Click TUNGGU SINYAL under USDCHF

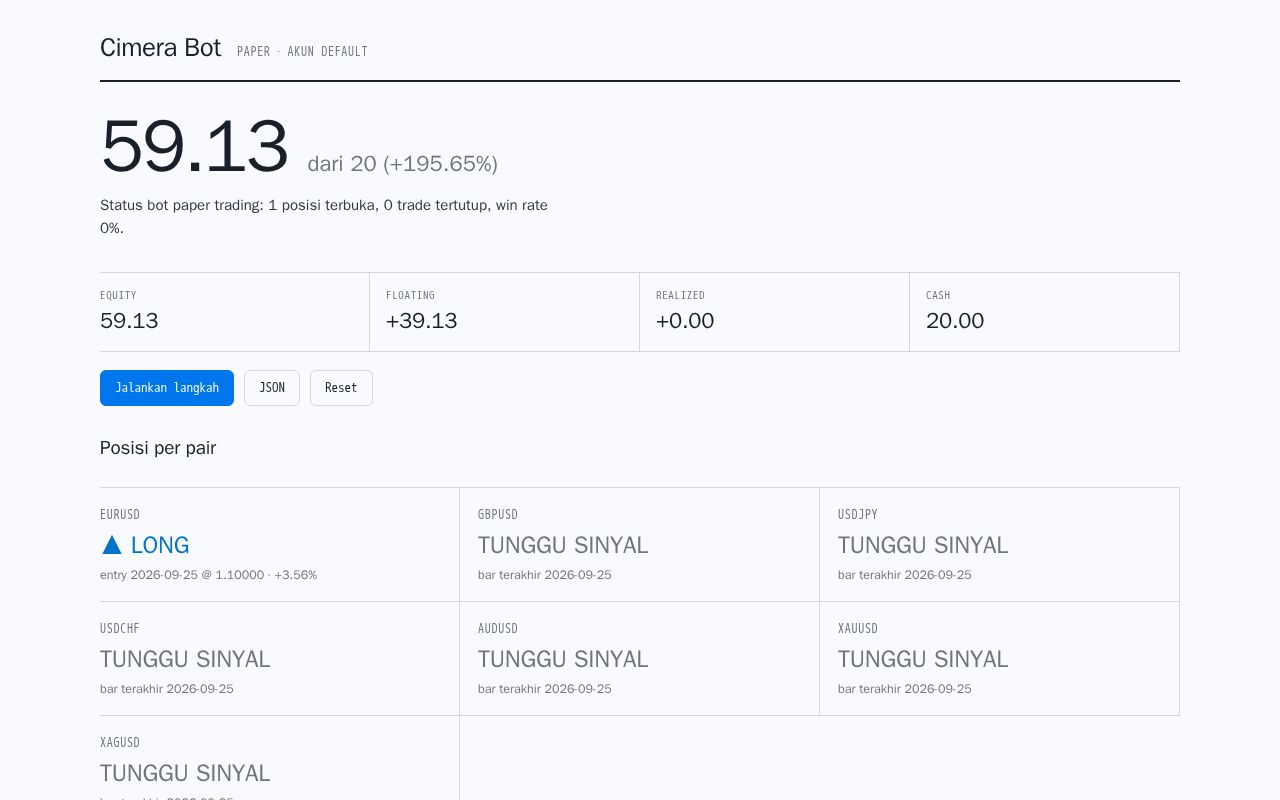click(x=185, y=659)
